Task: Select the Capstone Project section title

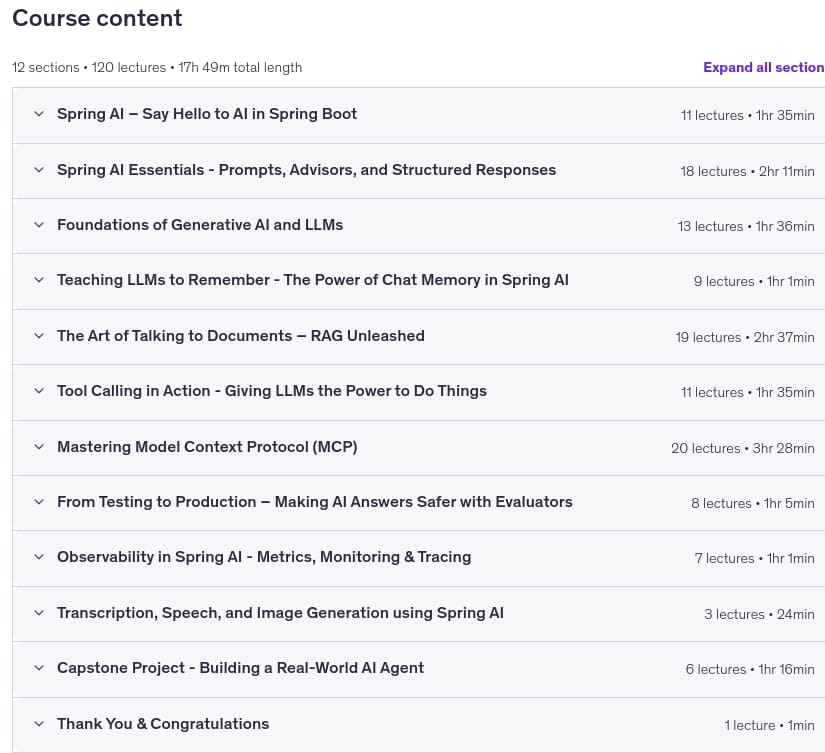Action: tap(240, 668)
